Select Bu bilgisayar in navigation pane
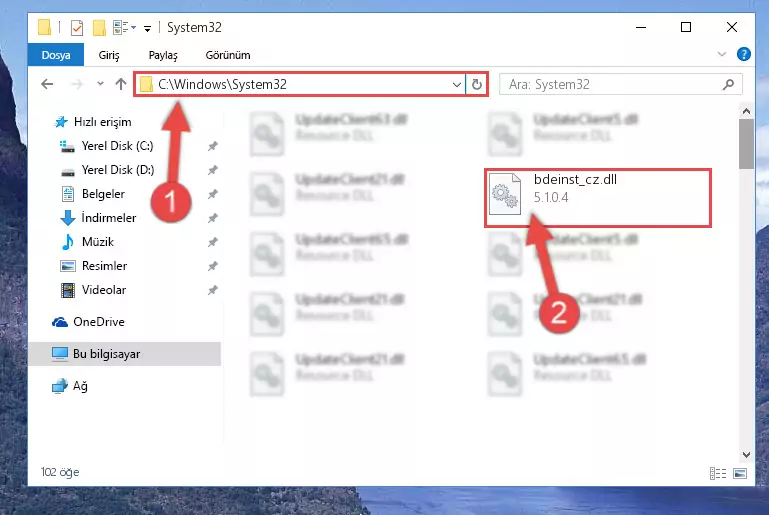The image size is (769, 515). [x=124, y=354]
